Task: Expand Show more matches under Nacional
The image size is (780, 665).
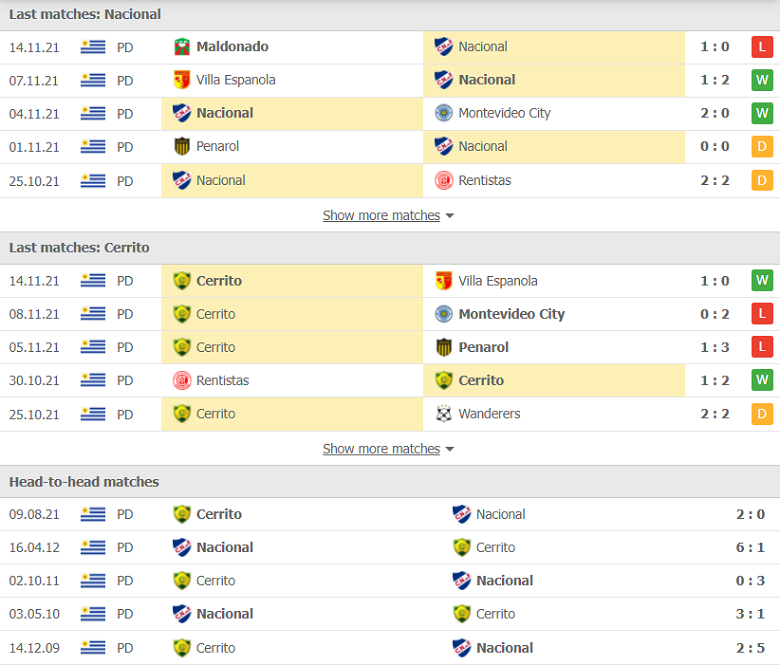Action: tap(382, 215)
